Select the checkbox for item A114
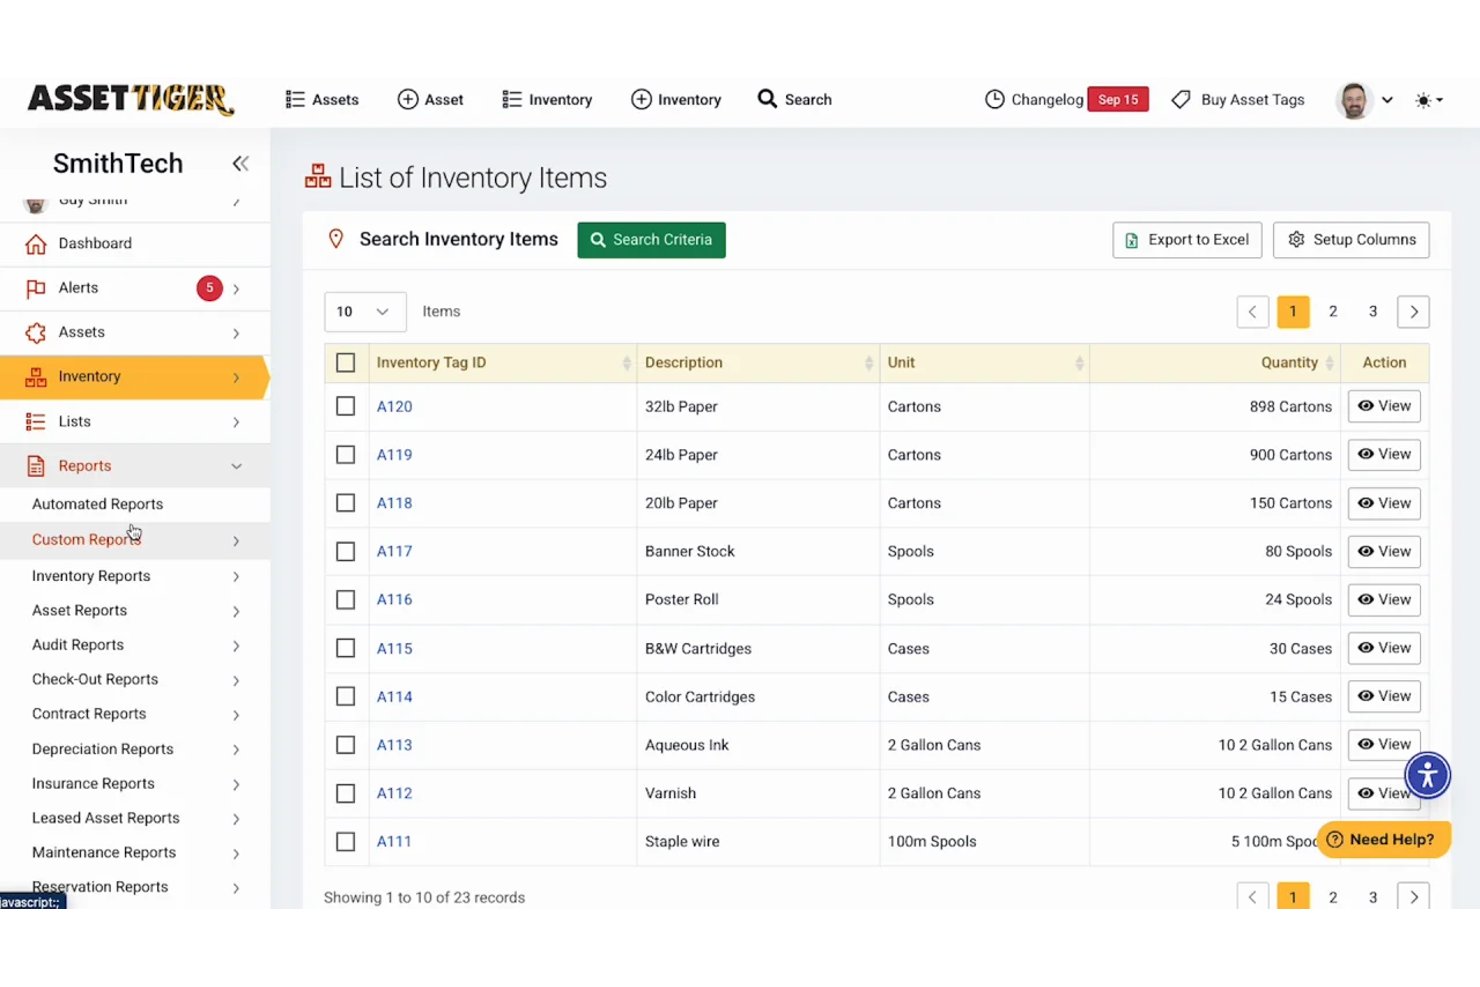Screen dimensions: 1480x987 tap(346, 696)
